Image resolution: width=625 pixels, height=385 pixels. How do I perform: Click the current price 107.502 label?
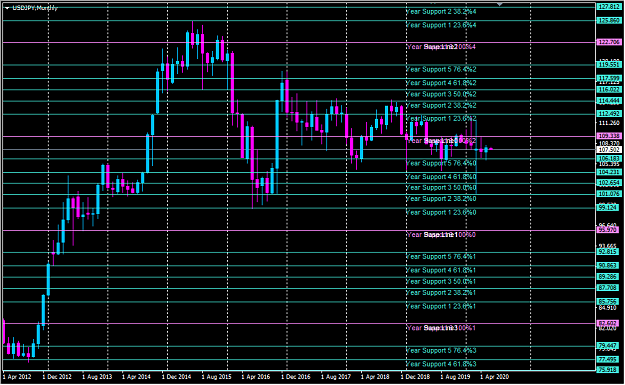tap(609, 150)
